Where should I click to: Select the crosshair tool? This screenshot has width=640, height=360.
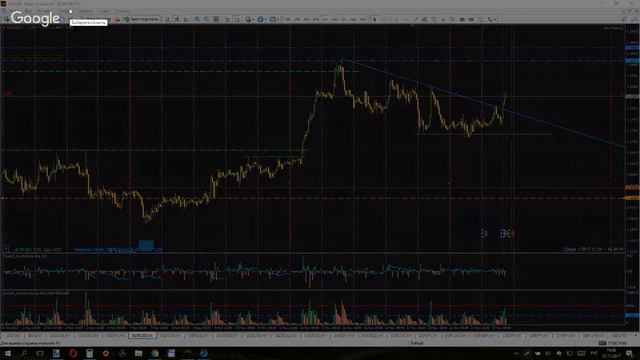click(x=384, y=19)
